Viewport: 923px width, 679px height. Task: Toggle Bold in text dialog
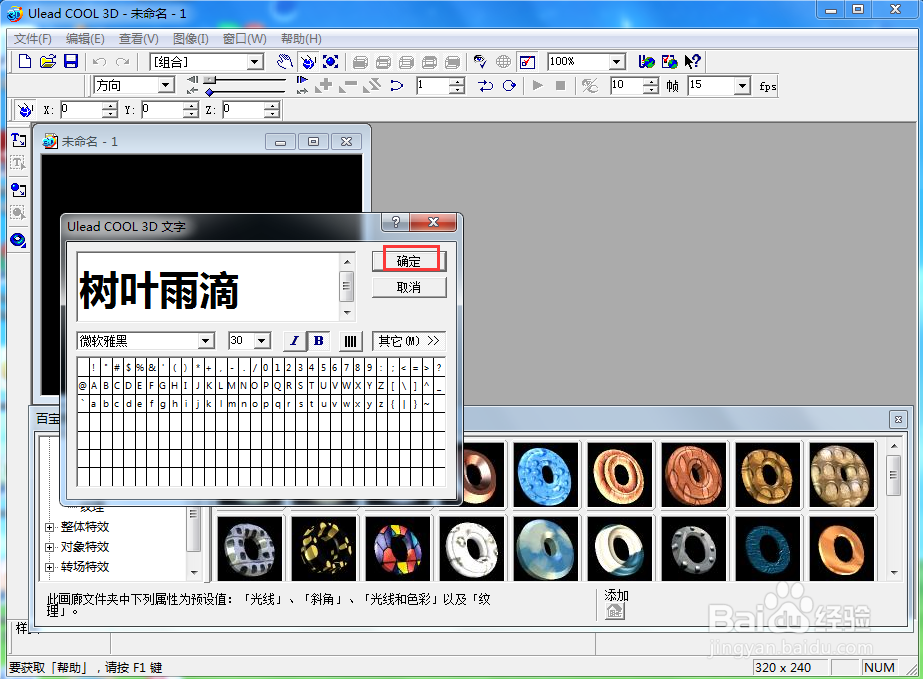click(x=318, y=341)
